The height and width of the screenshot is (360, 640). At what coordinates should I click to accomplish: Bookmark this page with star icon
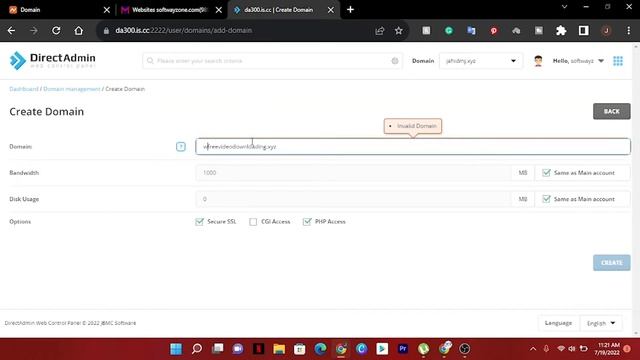[399, 31]
